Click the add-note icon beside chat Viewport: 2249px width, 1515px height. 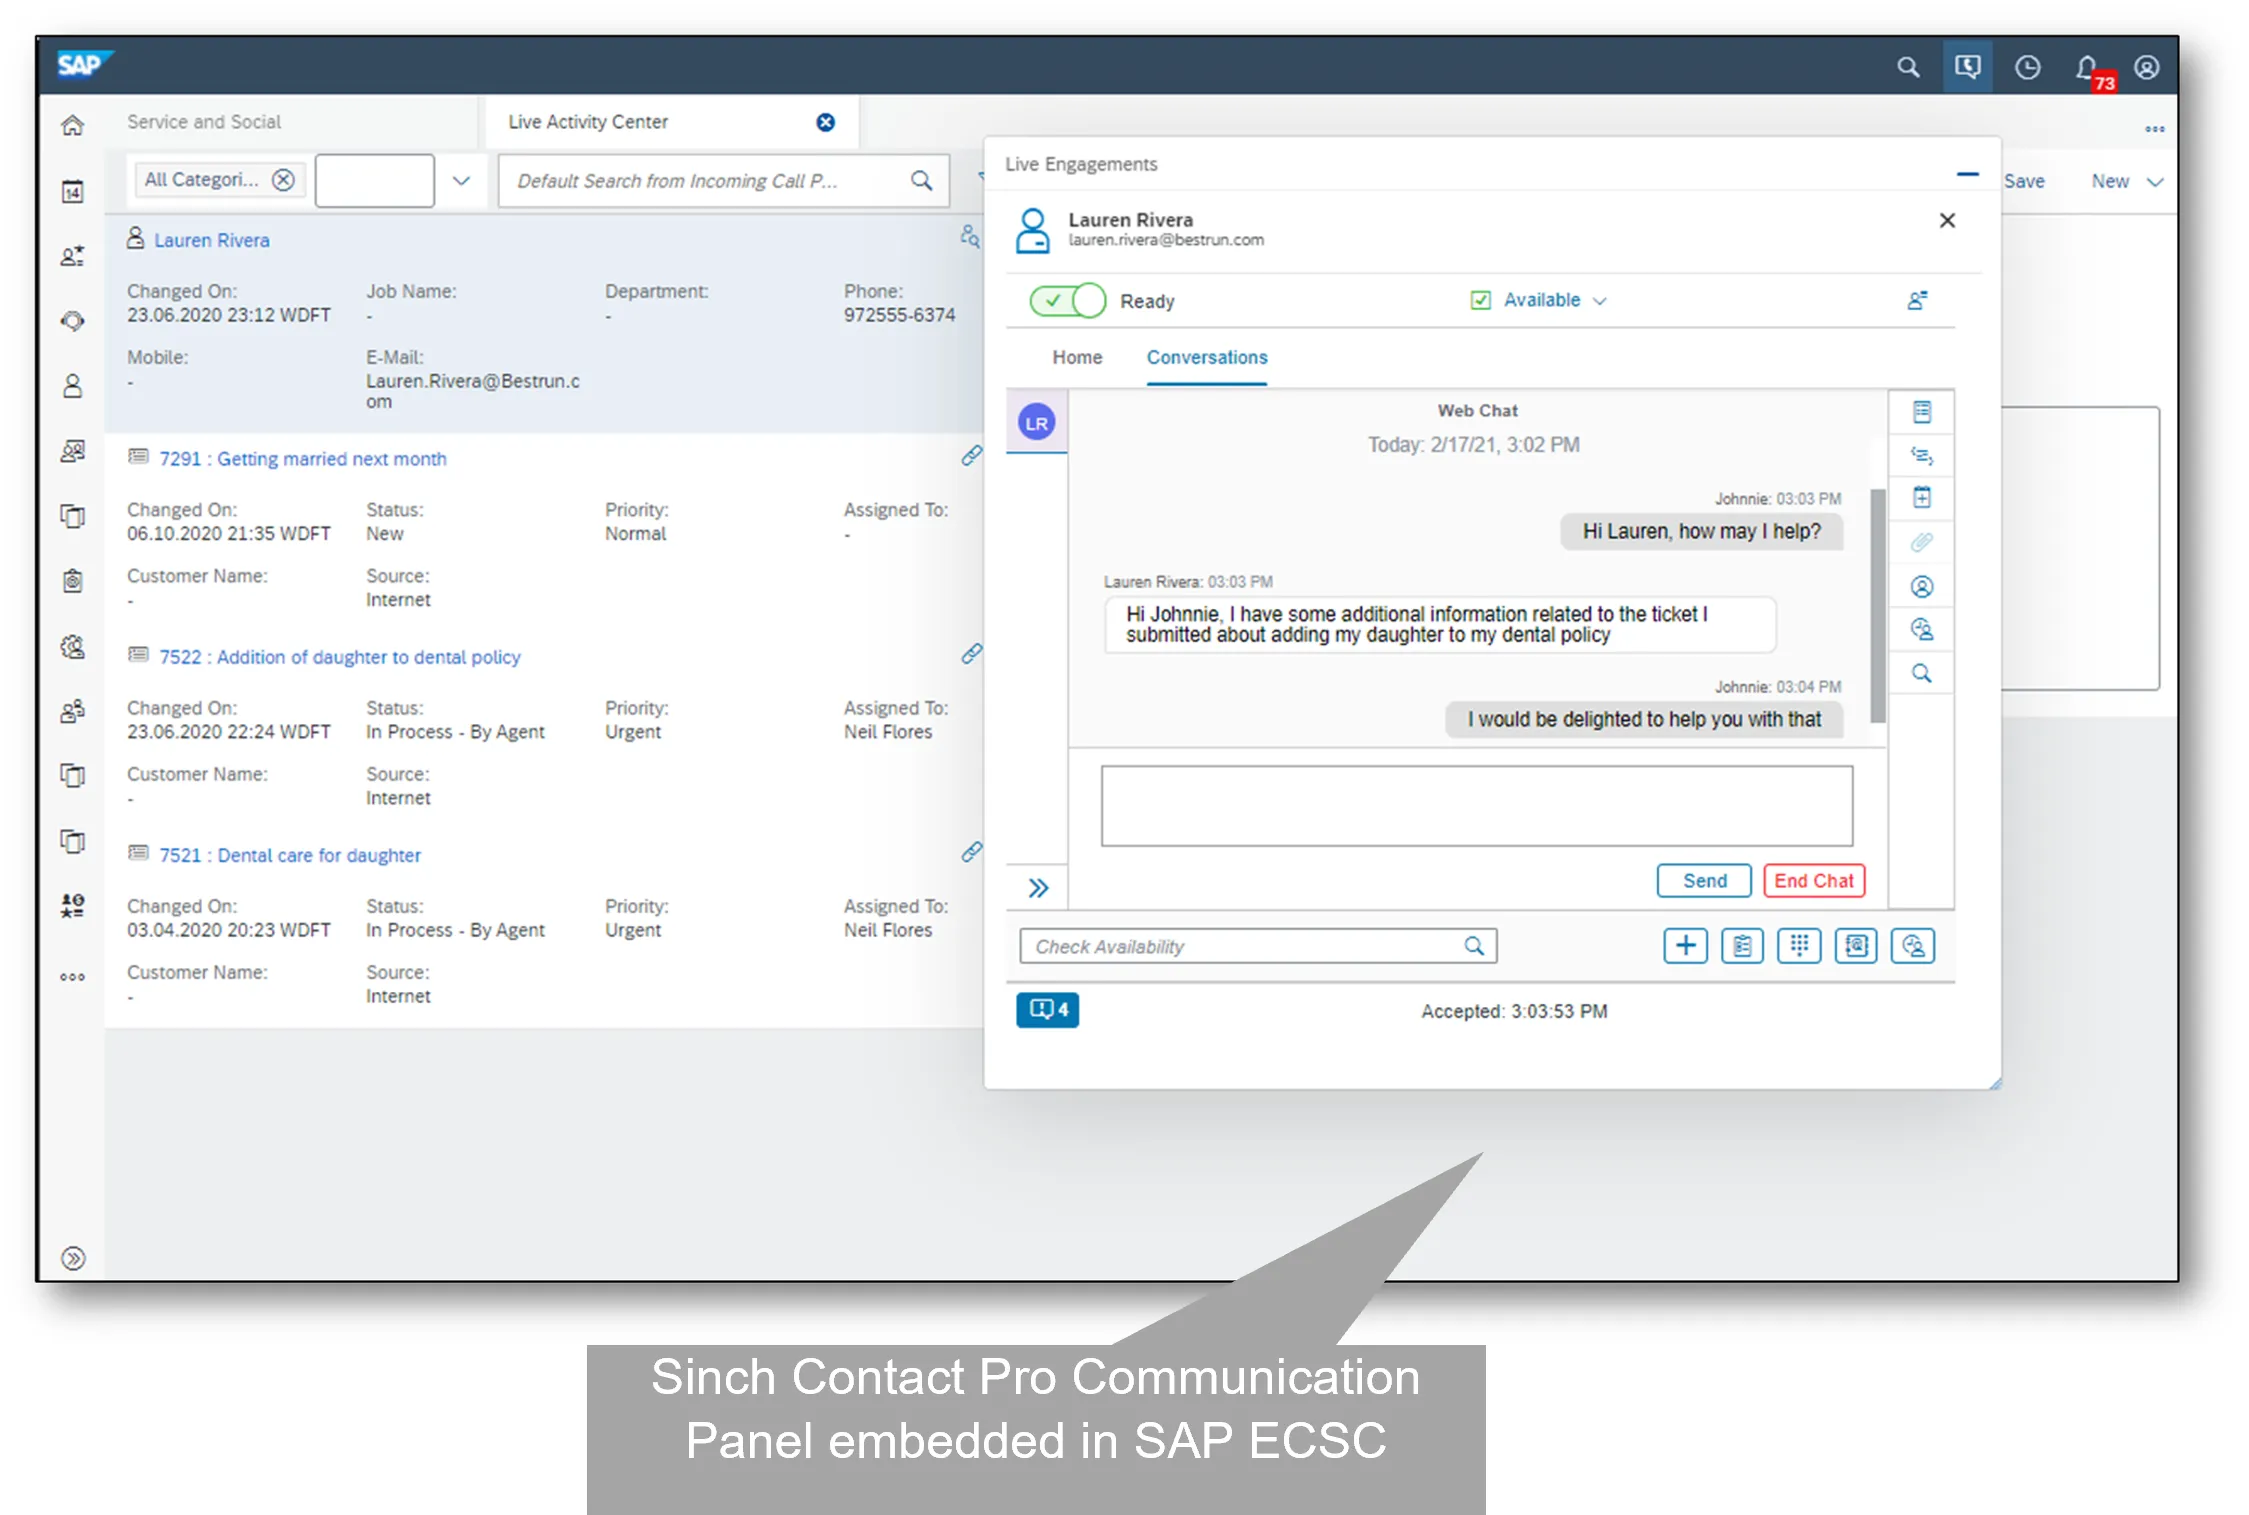1921,498
